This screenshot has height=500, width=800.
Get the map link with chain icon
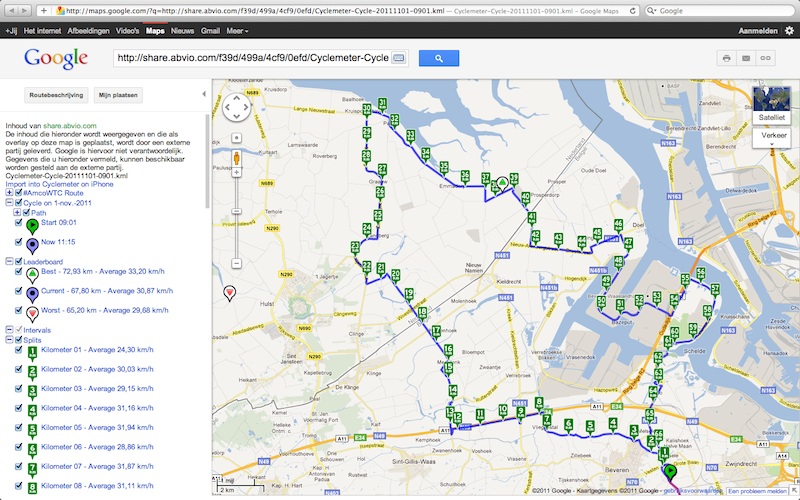pos(765,58)
